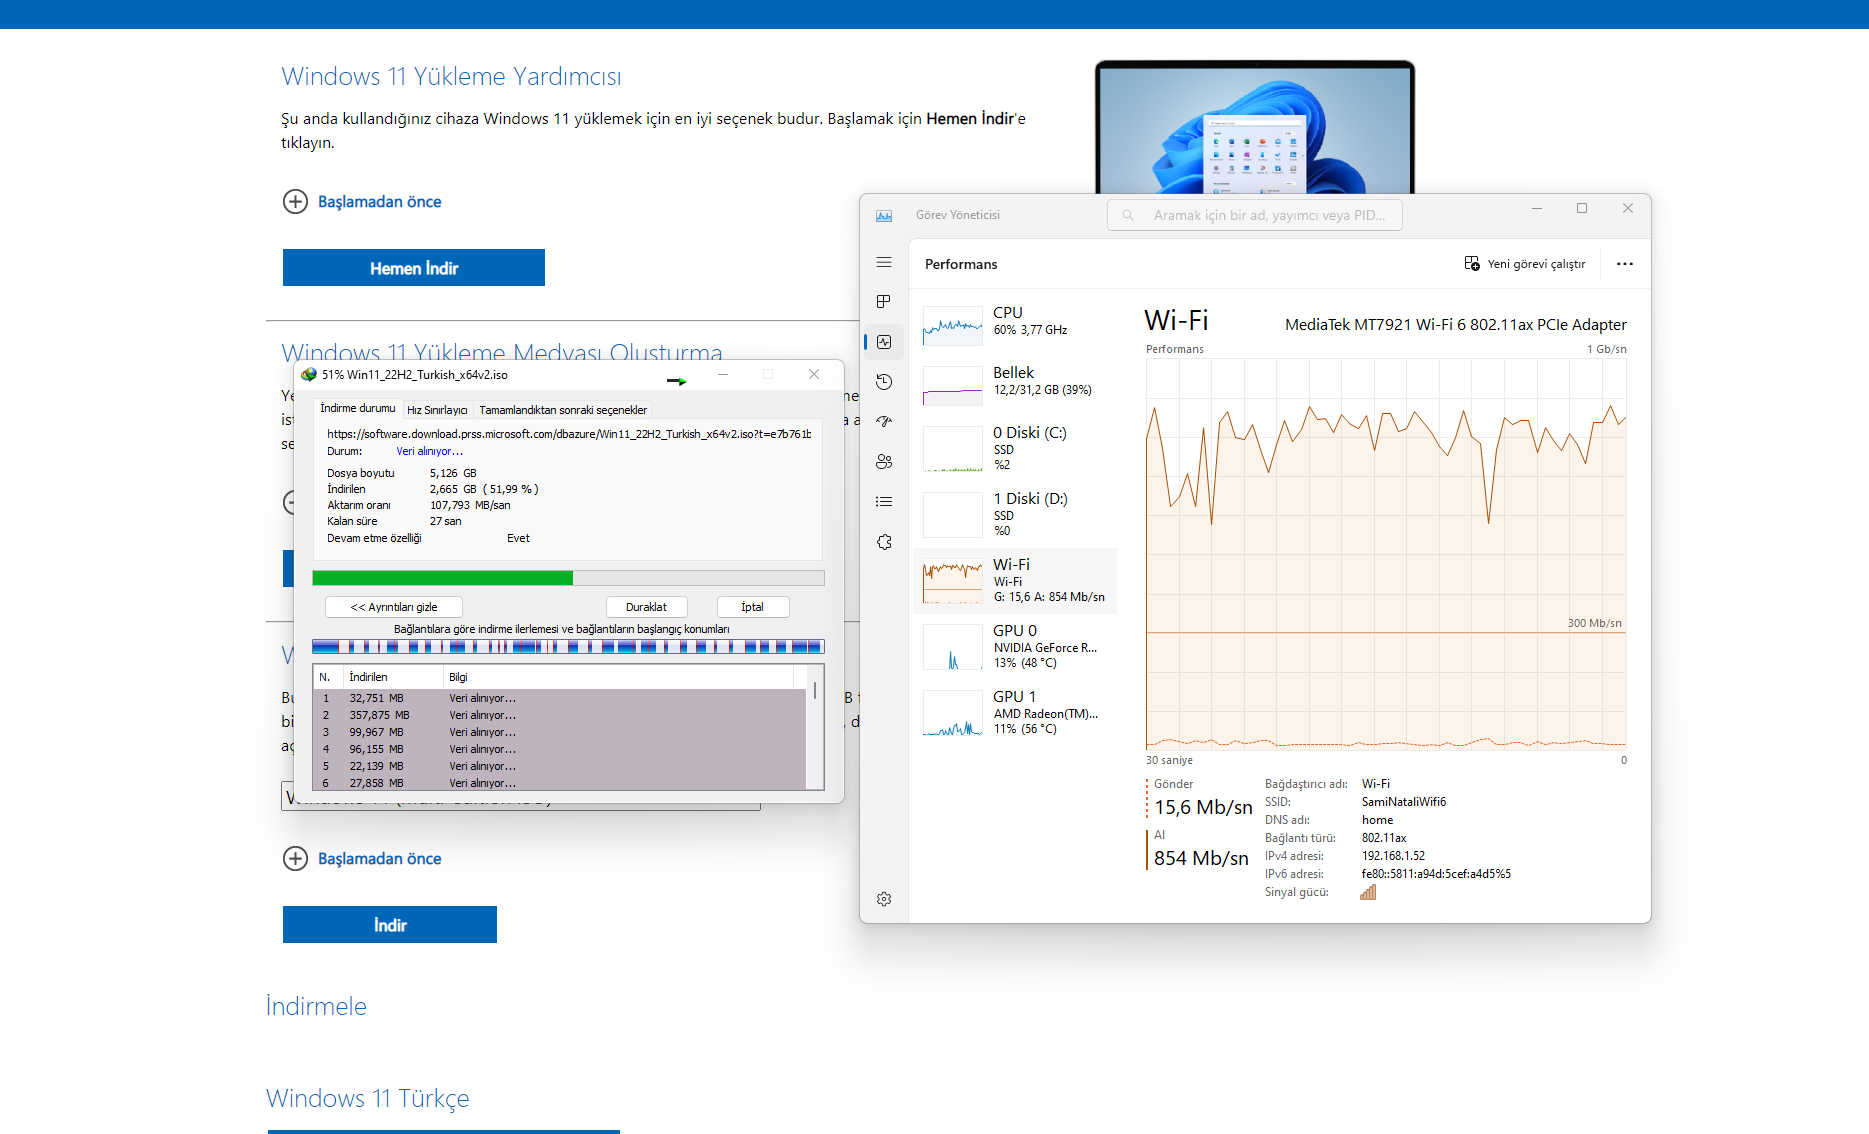Click the Görev Yöneticisi app icon
This screenshot has height=1134, width=1869.
pos(884,215)
